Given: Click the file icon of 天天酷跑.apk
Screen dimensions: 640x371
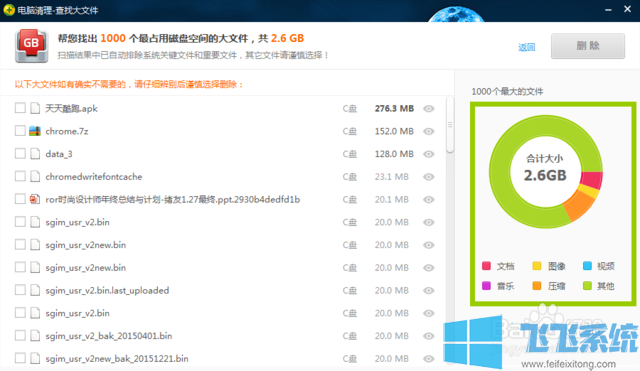Looking at the screenshot, I should [35, 108].
